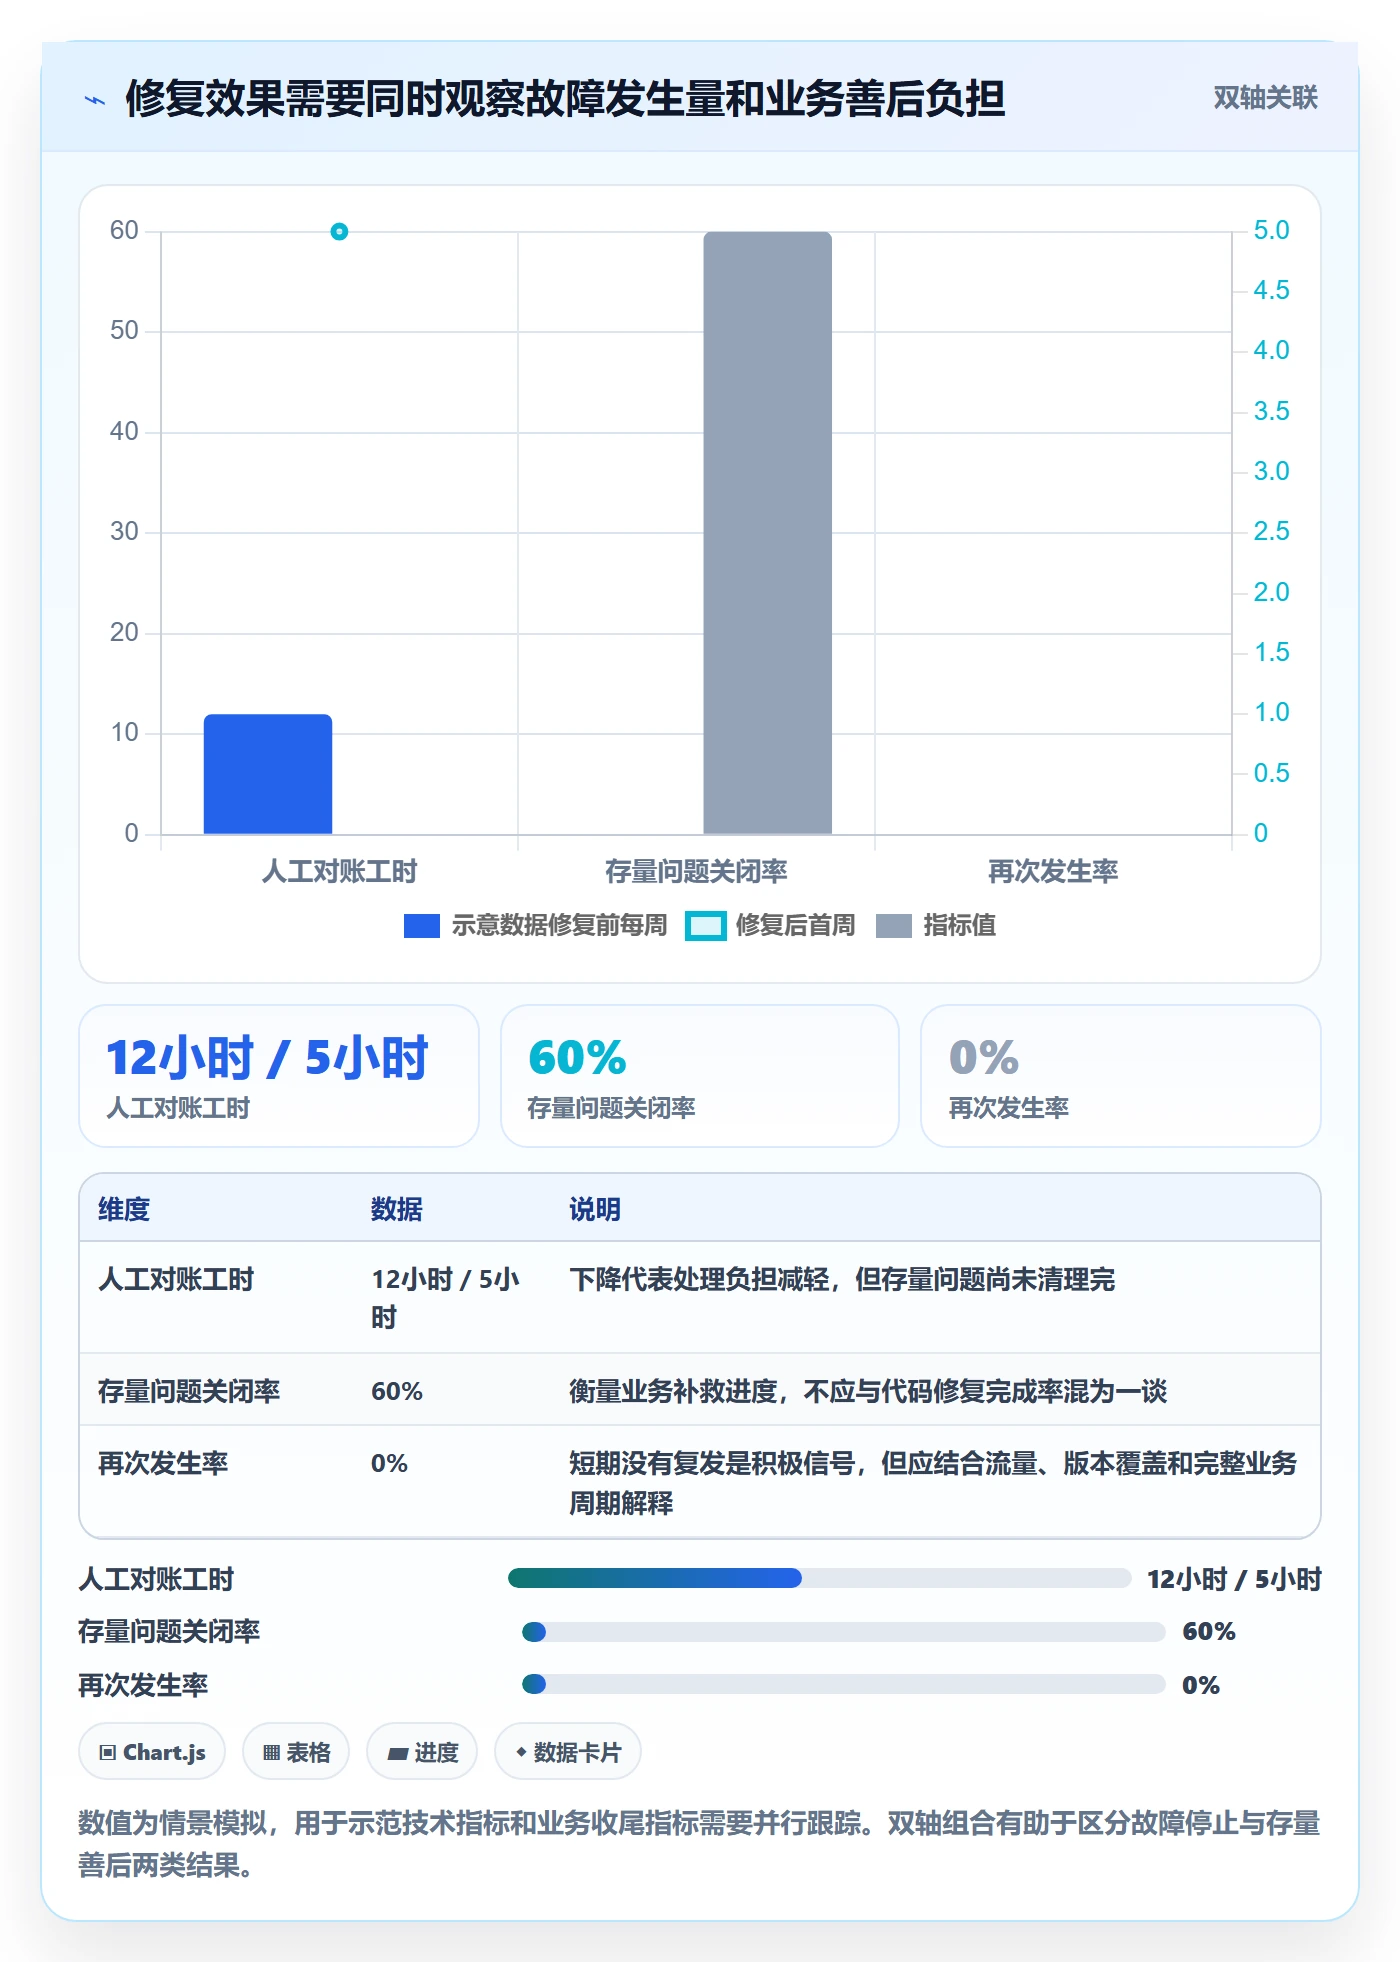
Task: Select the 60% cell in the table
Action: (x=397, y=1391)
